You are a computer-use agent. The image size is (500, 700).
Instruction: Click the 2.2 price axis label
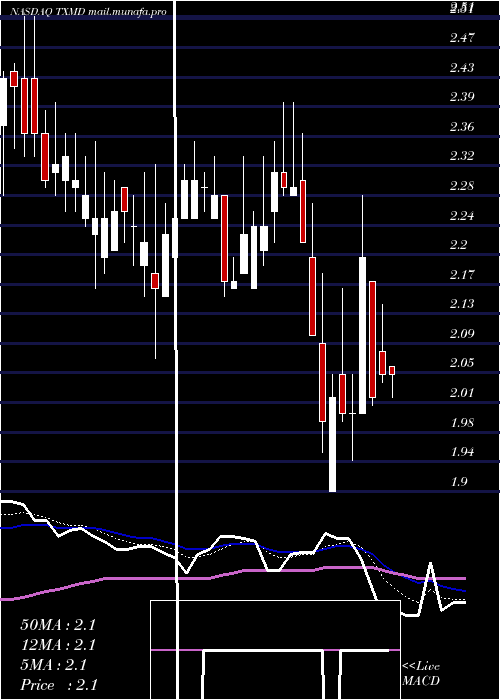coord(458,245)
